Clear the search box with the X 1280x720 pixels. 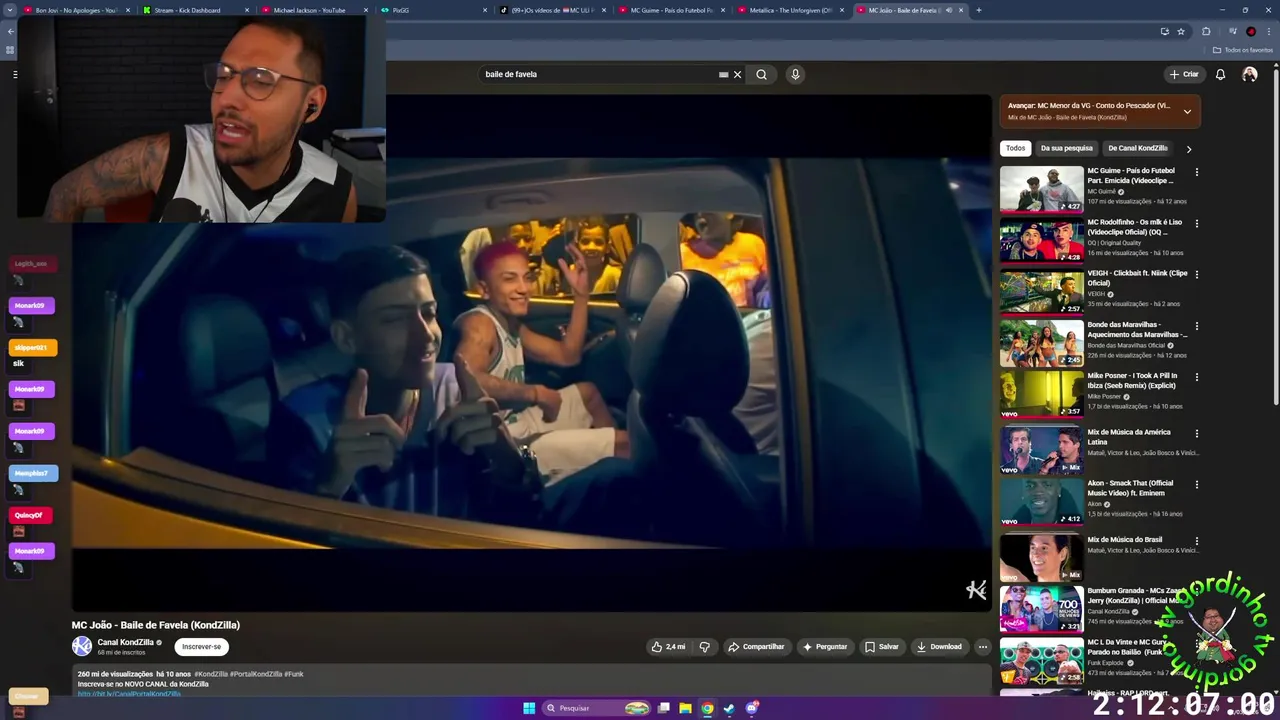pos(738,74)
